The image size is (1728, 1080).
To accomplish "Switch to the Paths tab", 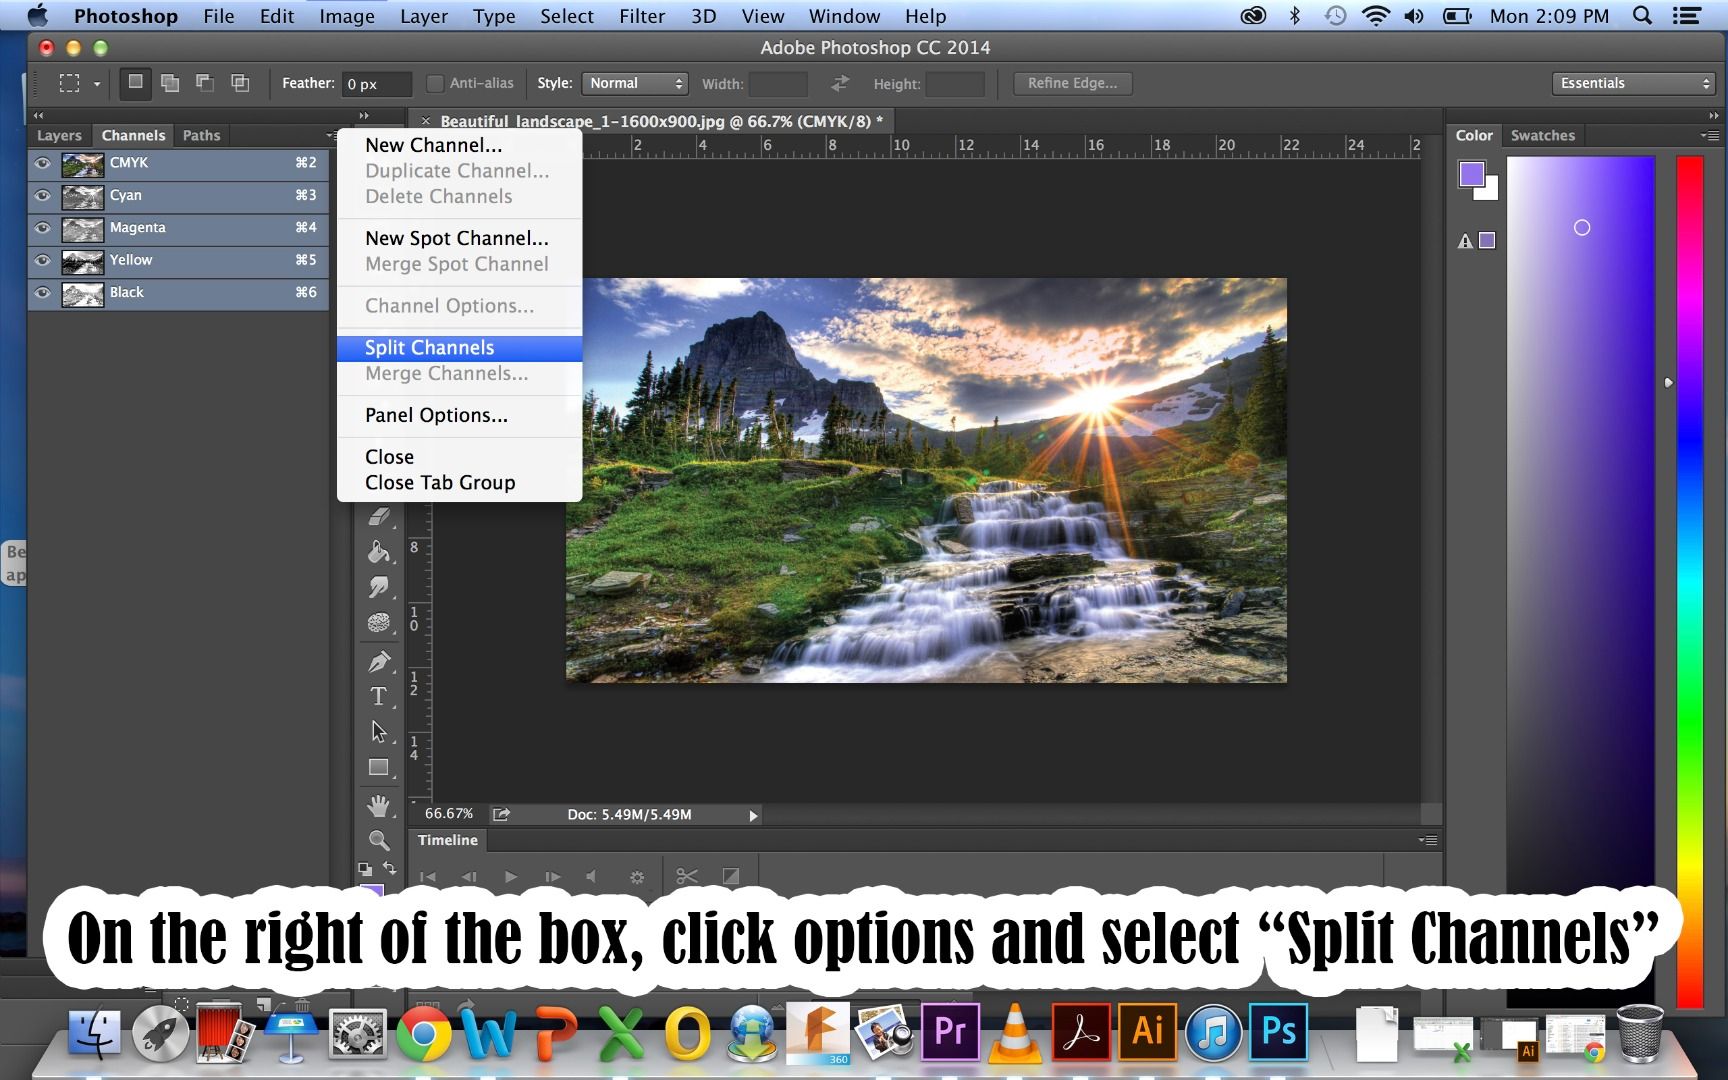I will (x=200, y=135).
